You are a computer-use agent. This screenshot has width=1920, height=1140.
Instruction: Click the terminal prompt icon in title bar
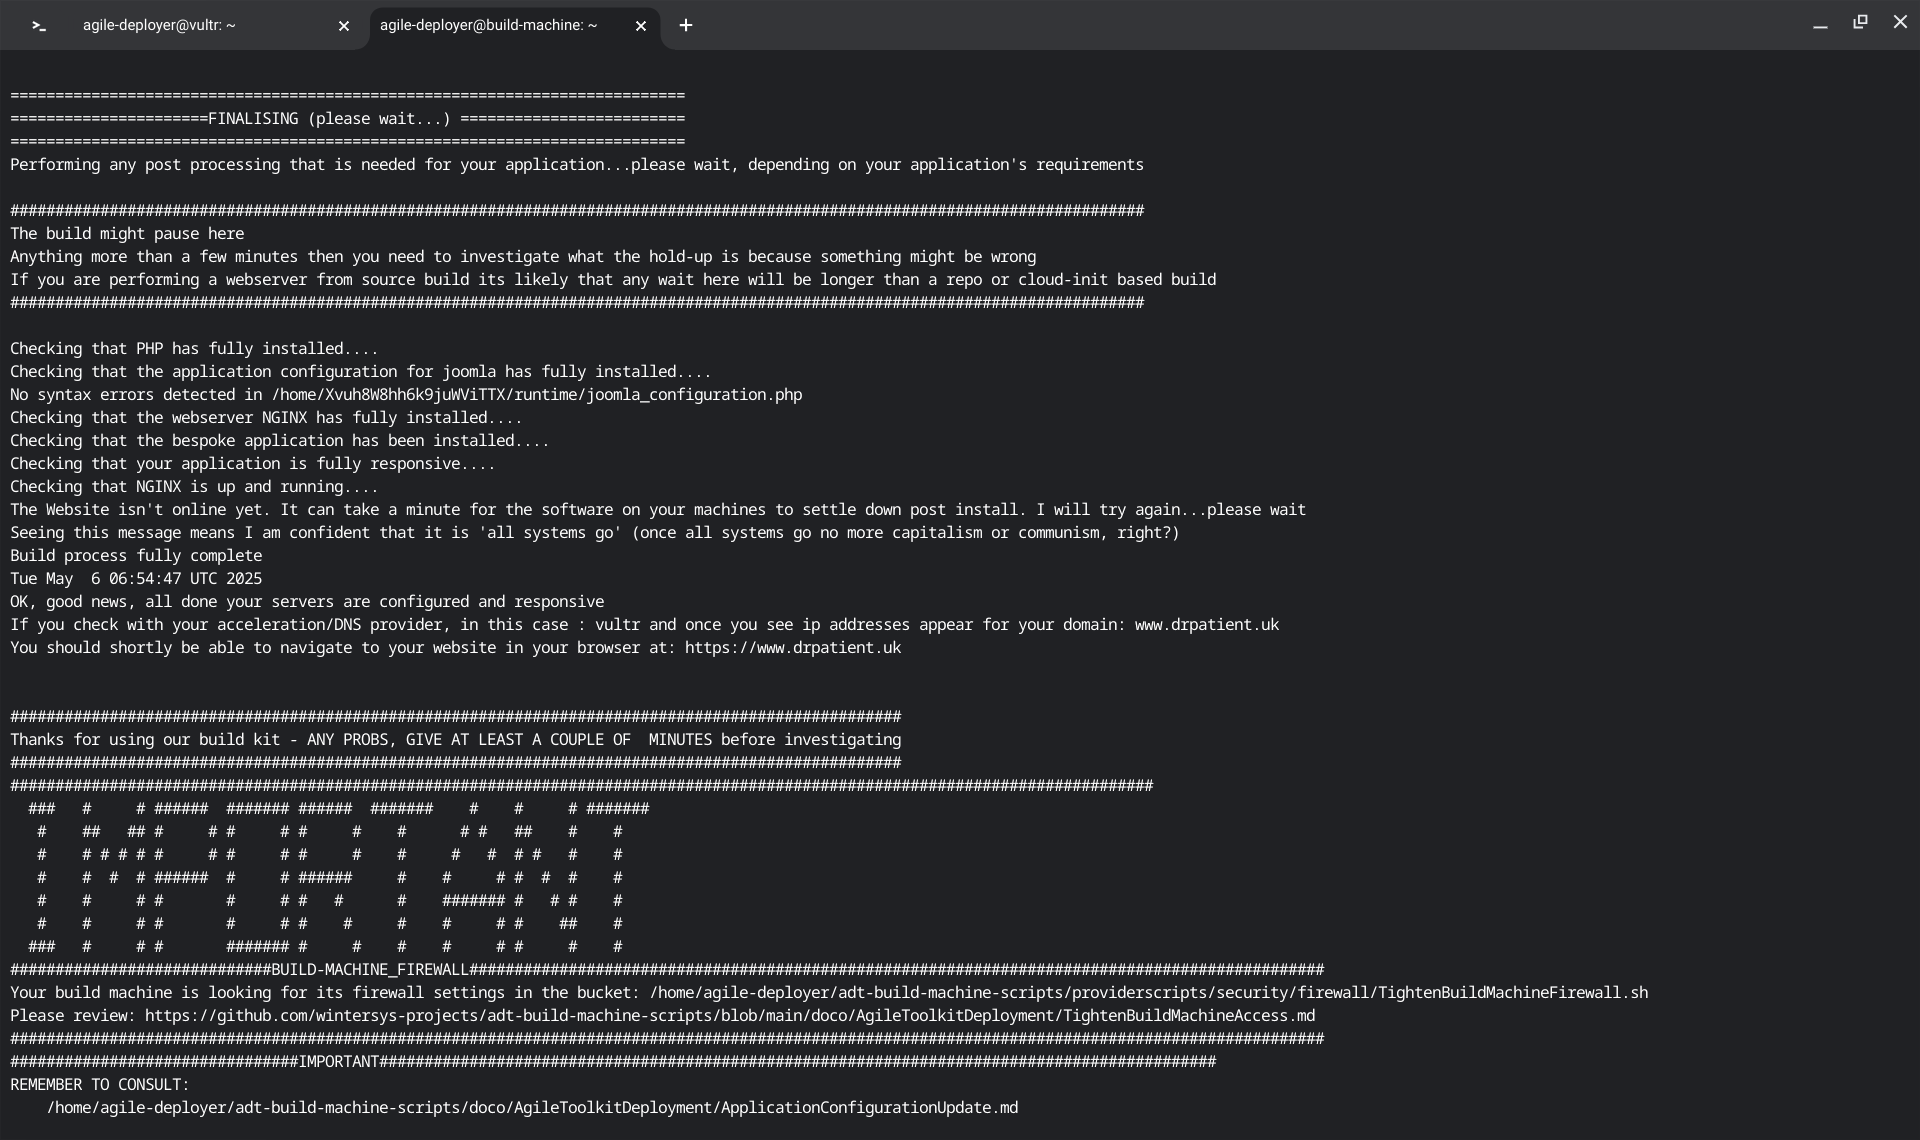[x=39, y=26]
